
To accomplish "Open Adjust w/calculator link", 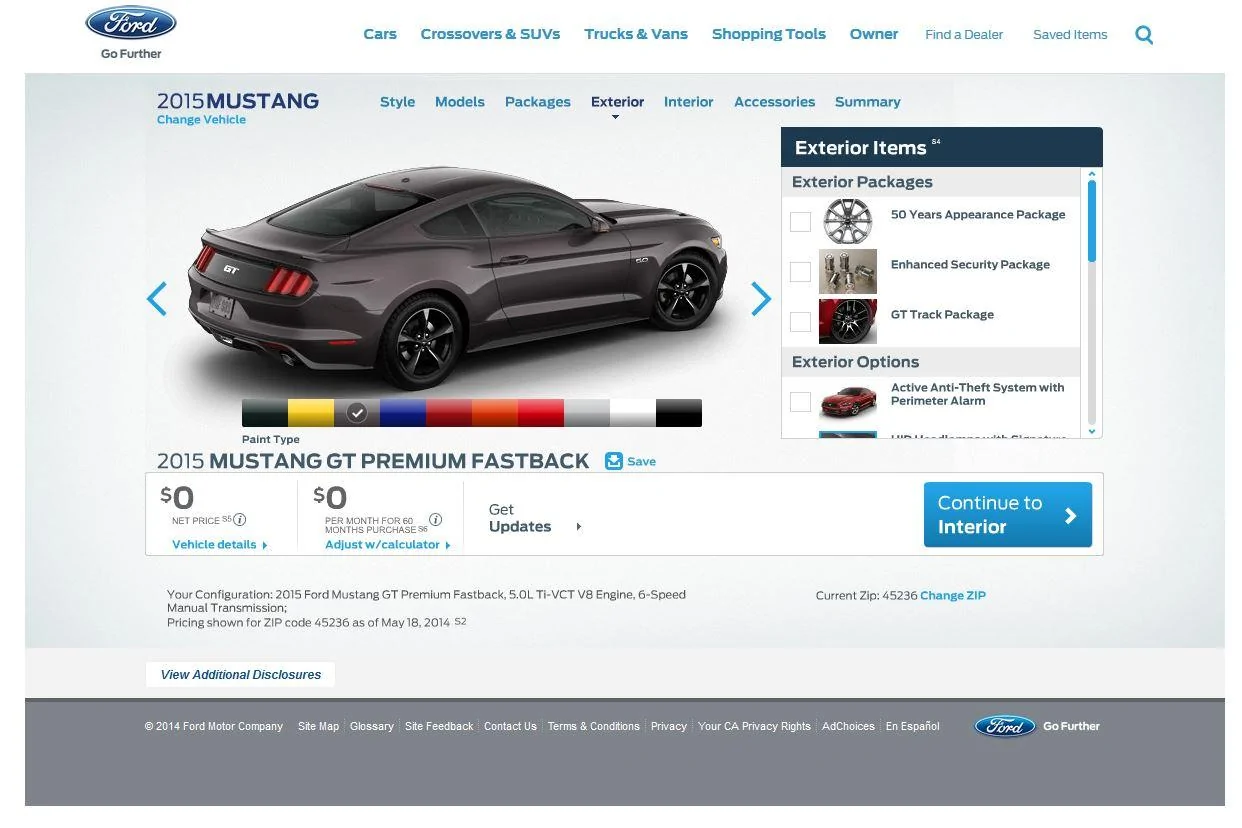I will pyautogui.click(x=388, y=545).
